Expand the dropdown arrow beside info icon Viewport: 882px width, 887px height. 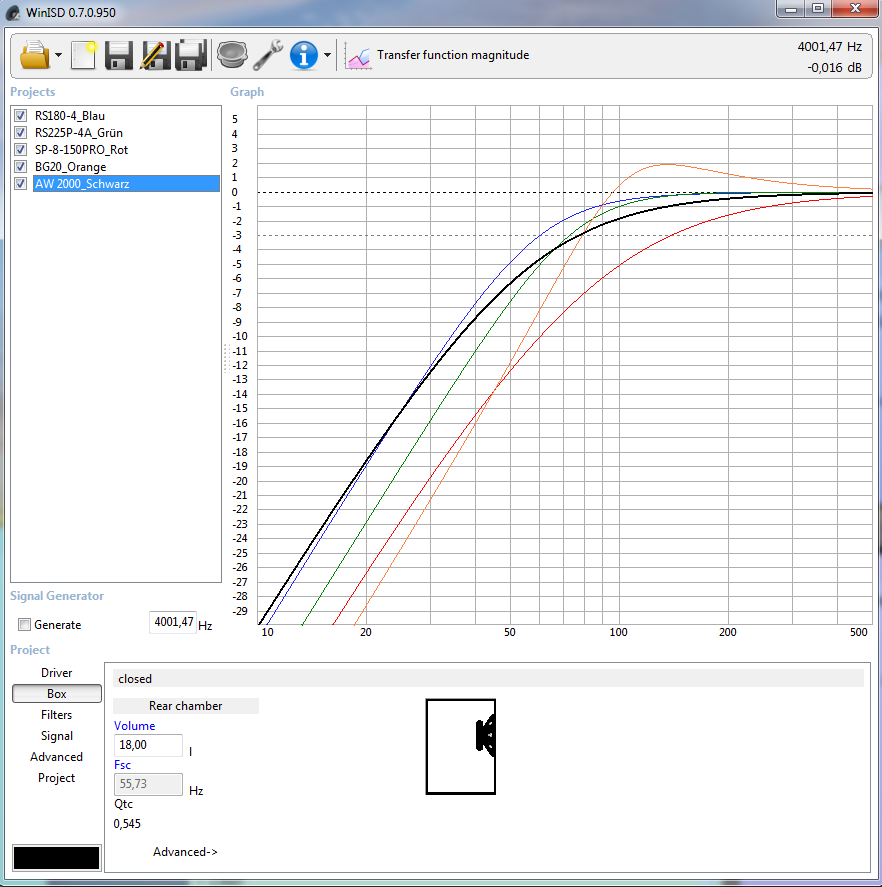[327, 55]
